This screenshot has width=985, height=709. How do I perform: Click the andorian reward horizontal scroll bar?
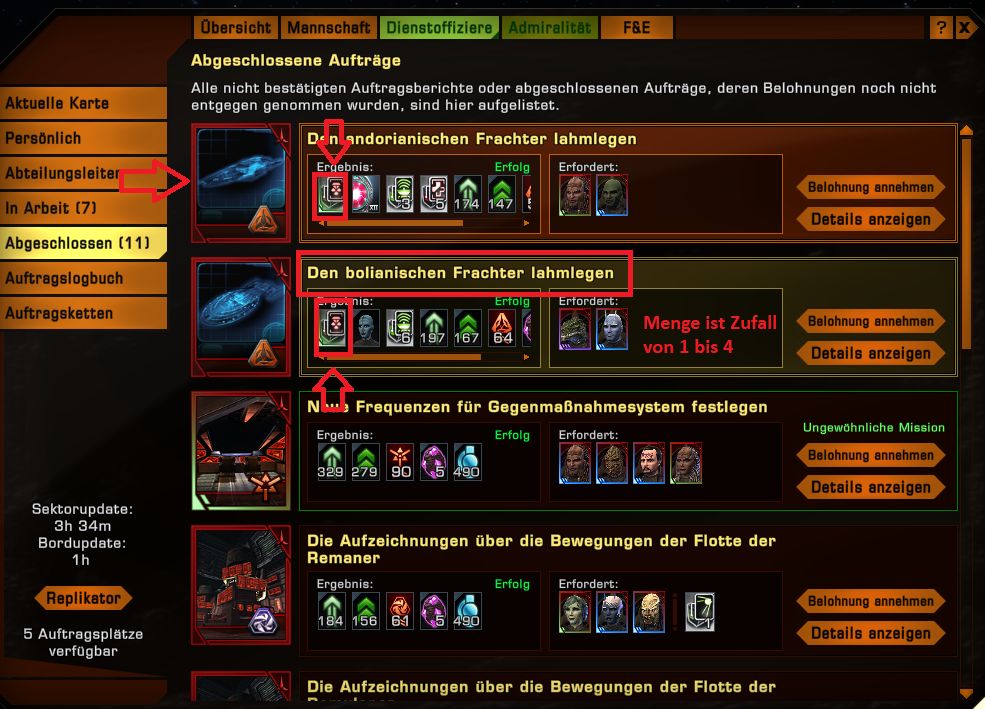point(424,223)
